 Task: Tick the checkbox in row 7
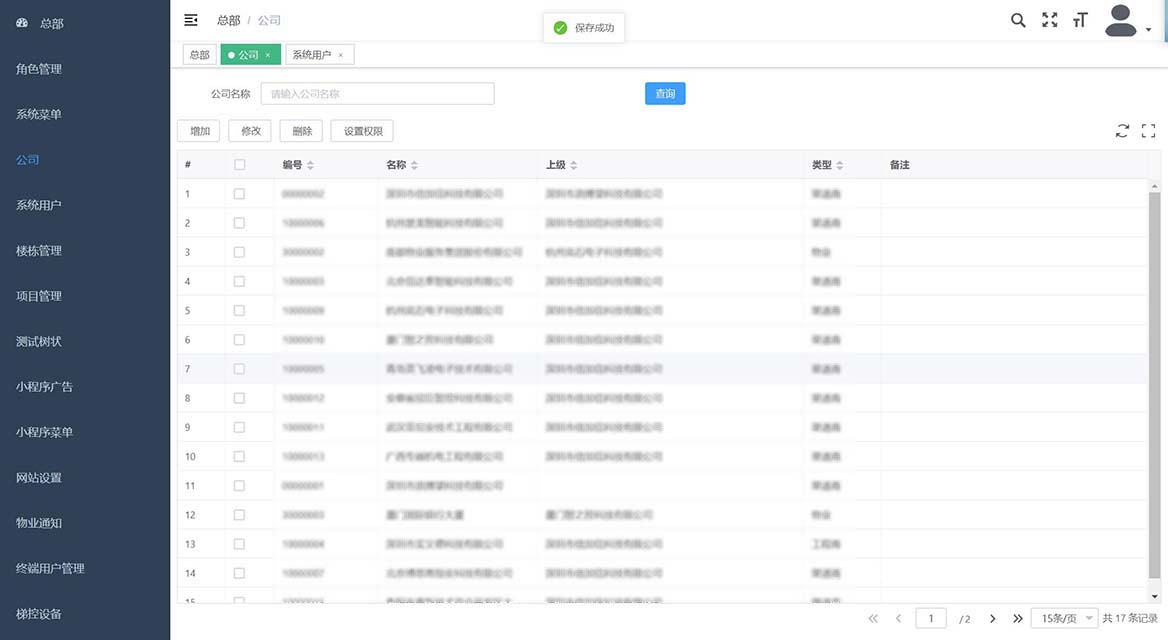(239, 369)
